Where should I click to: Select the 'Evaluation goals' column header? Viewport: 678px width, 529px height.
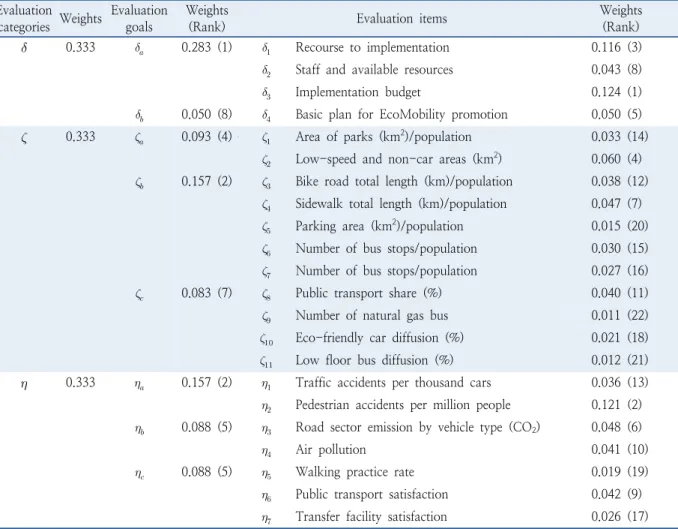click(139, 19)
